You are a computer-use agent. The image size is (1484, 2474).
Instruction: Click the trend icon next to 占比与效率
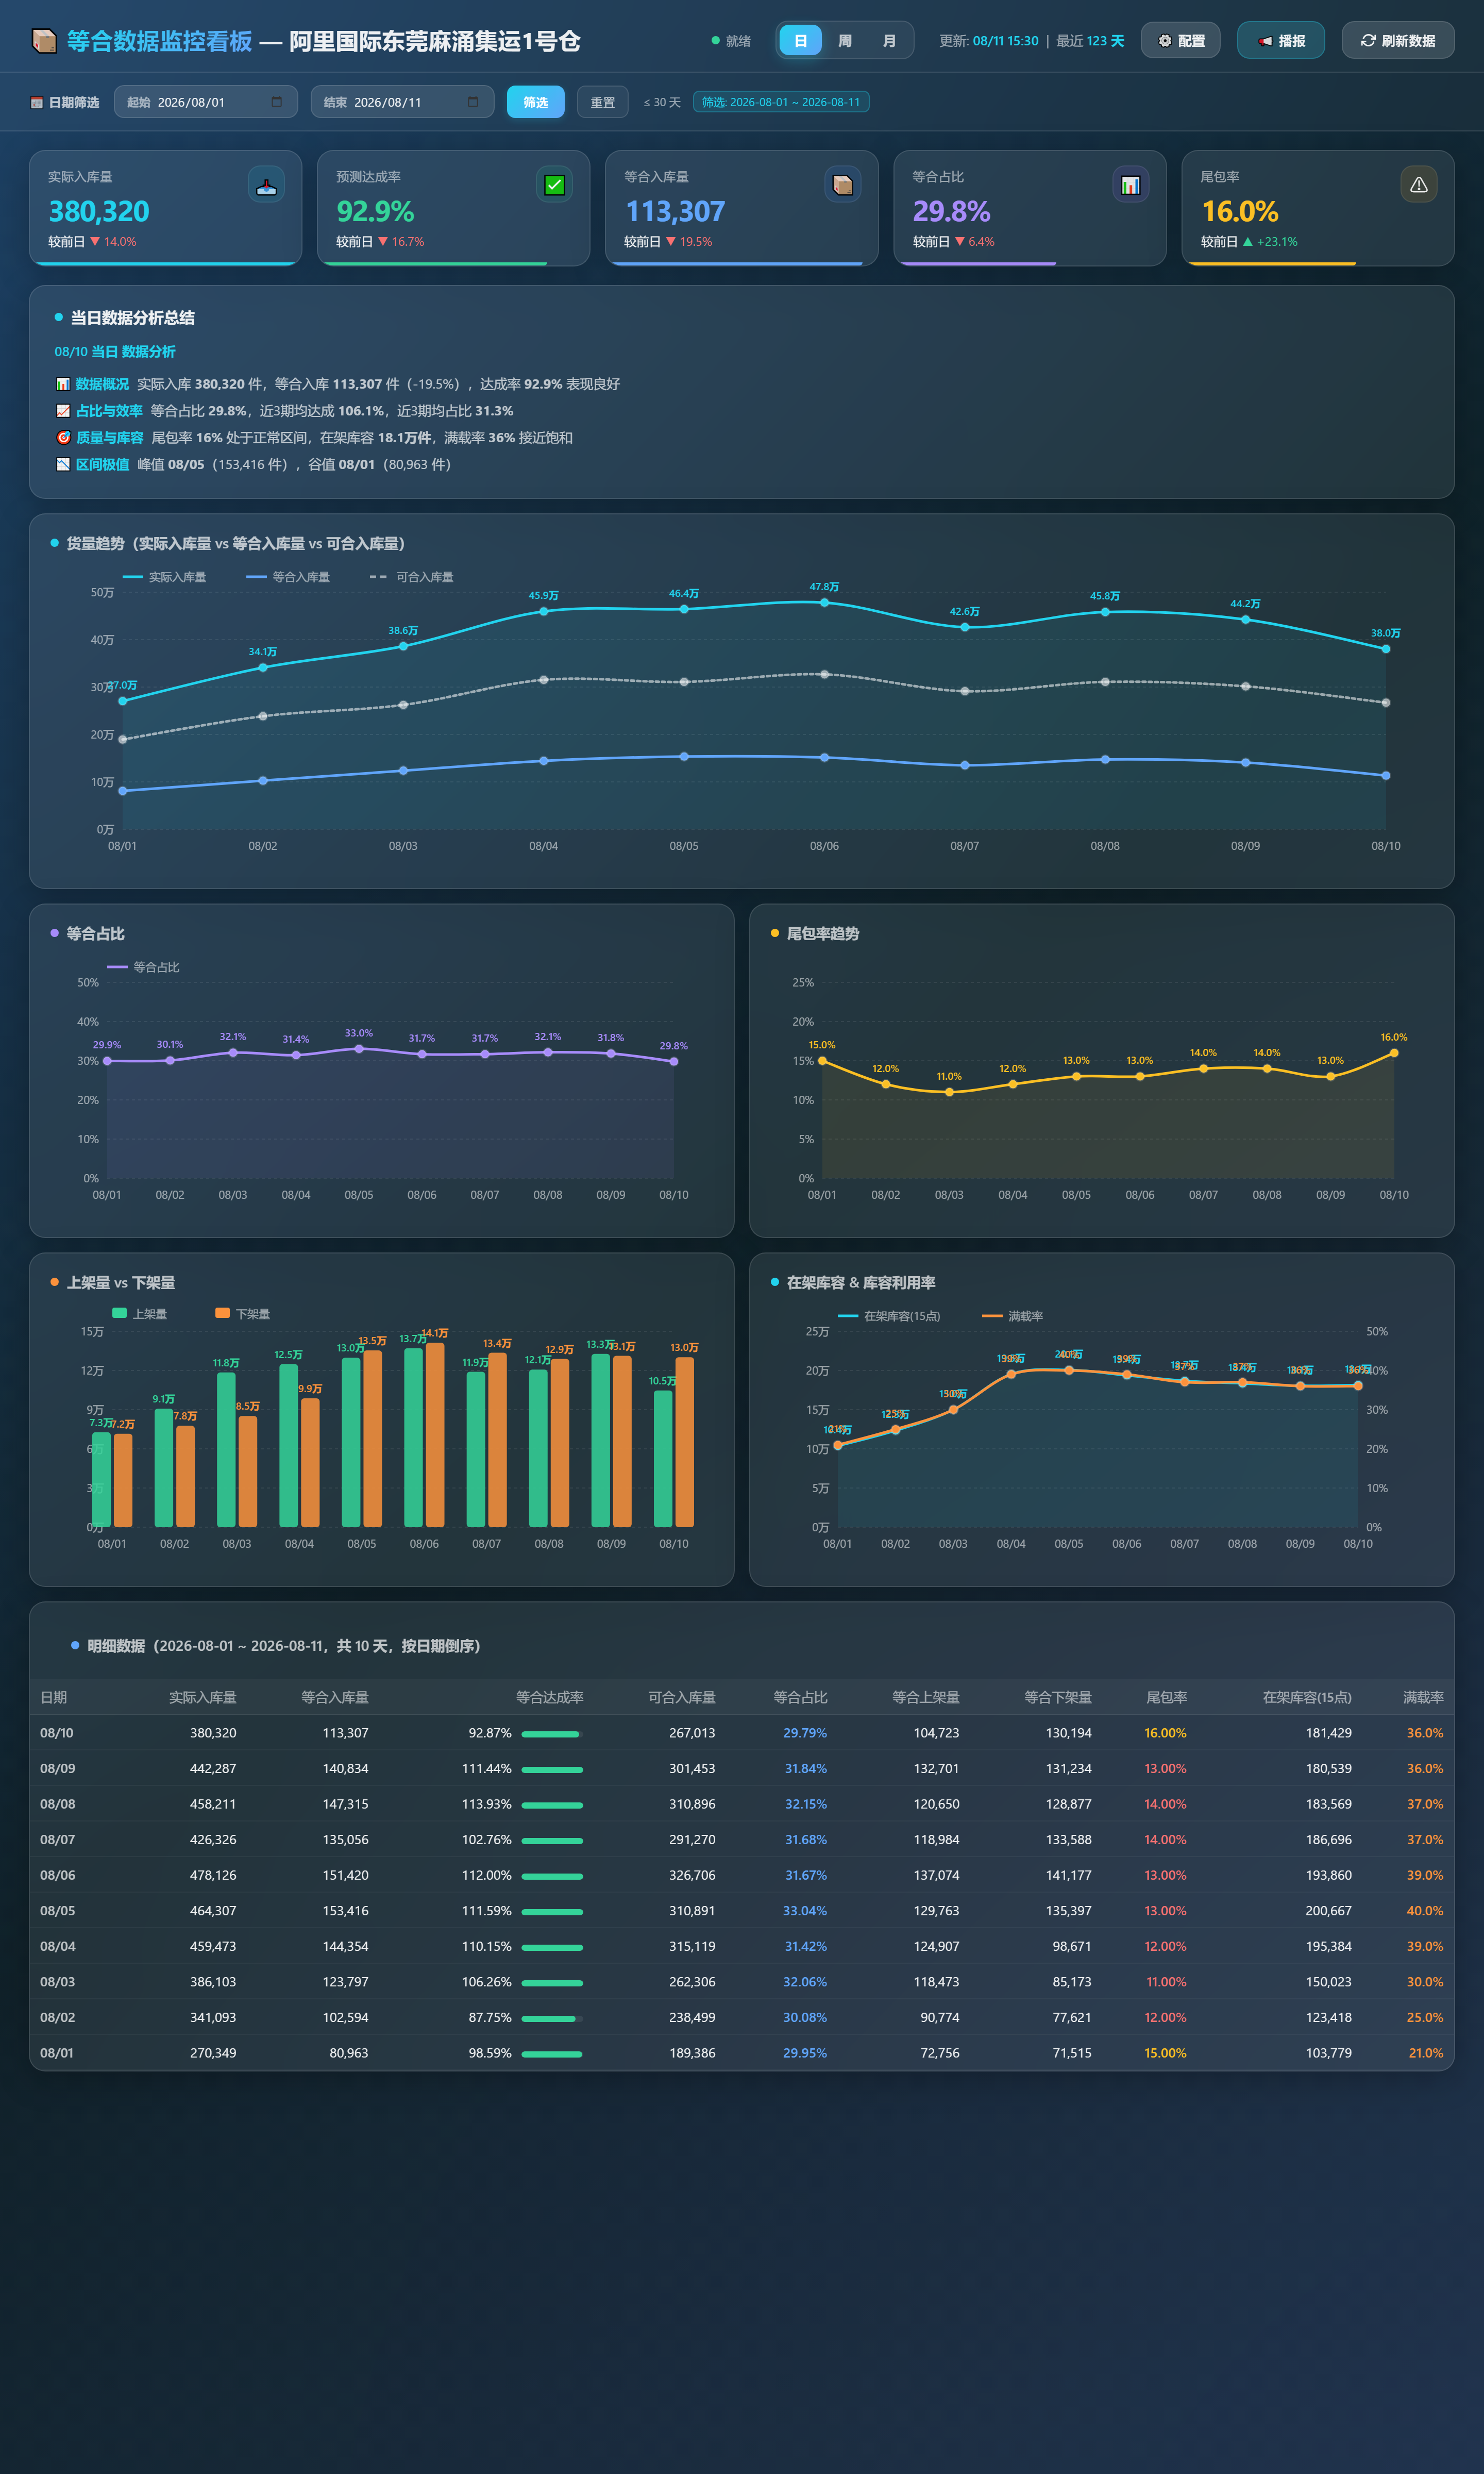(x=63, y=411)
